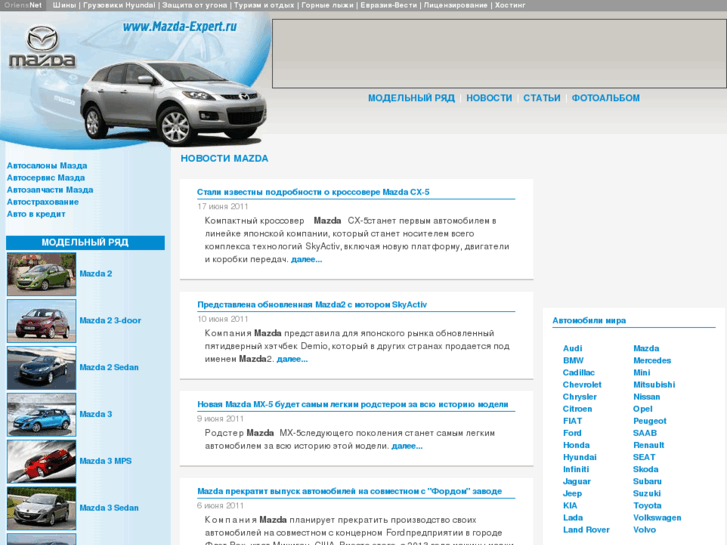Open Хостинг top link
Viewport: 727px width, 545px height.
[x=510, y=5]
